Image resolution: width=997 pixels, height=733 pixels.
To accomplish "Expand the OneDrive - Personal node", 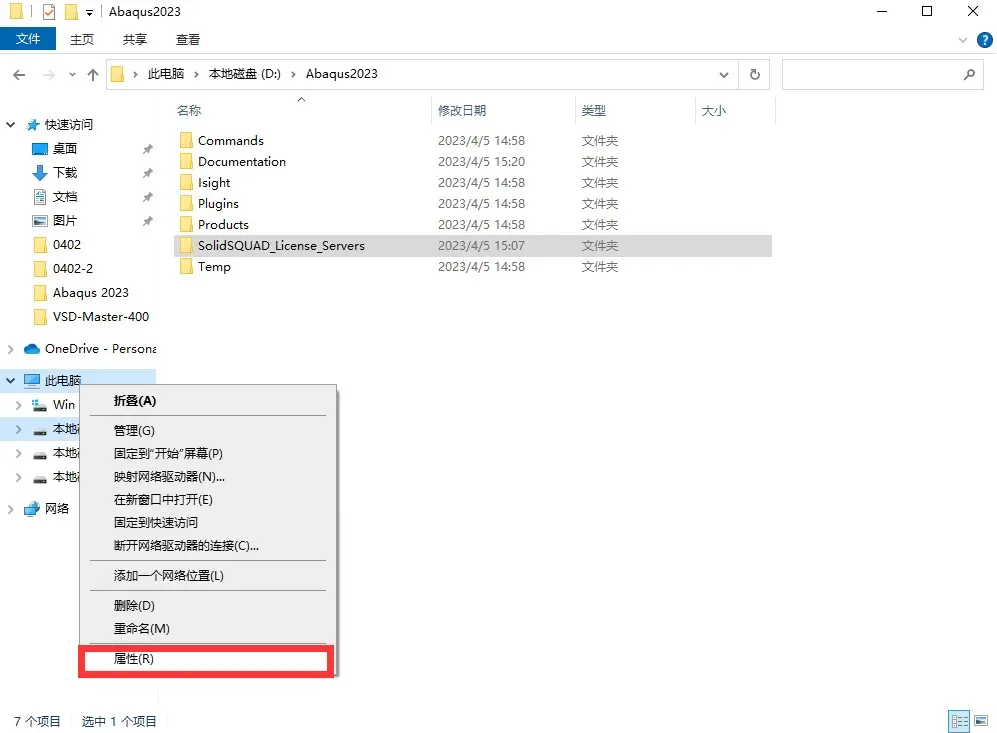I will [x=11, y=348].
